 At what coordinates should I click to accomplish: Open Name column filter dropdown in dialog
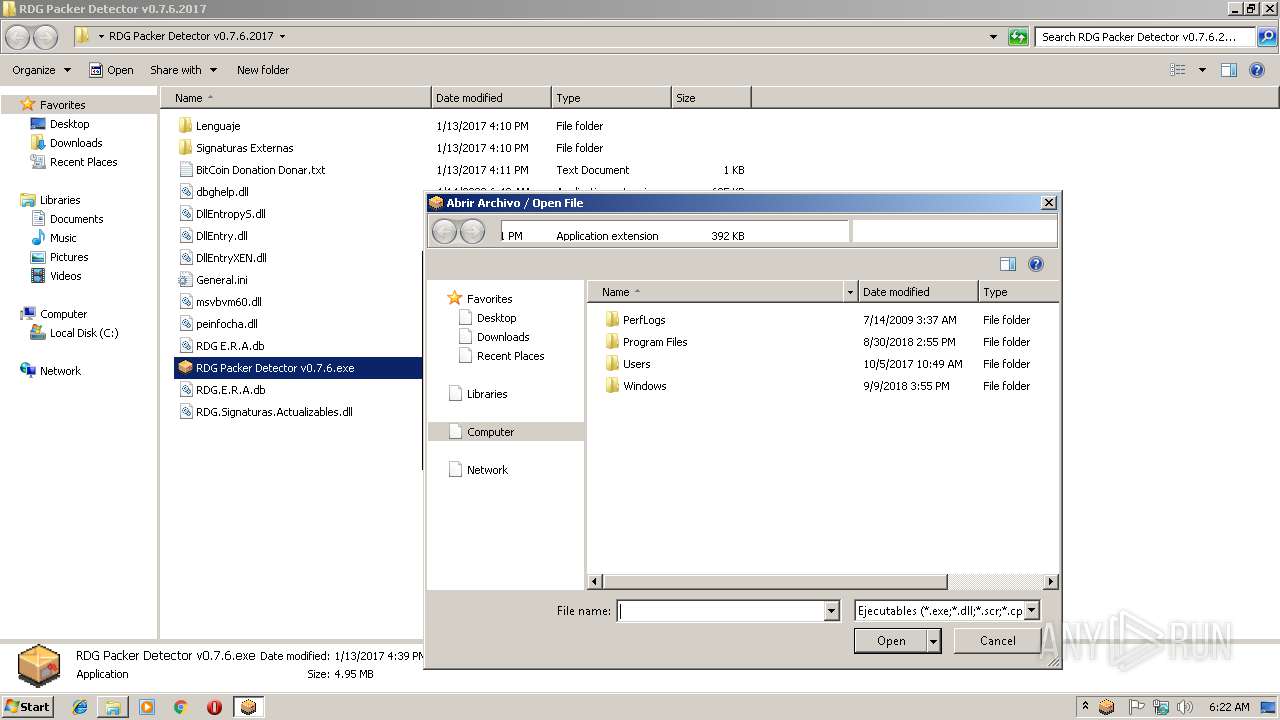[851, 292]
